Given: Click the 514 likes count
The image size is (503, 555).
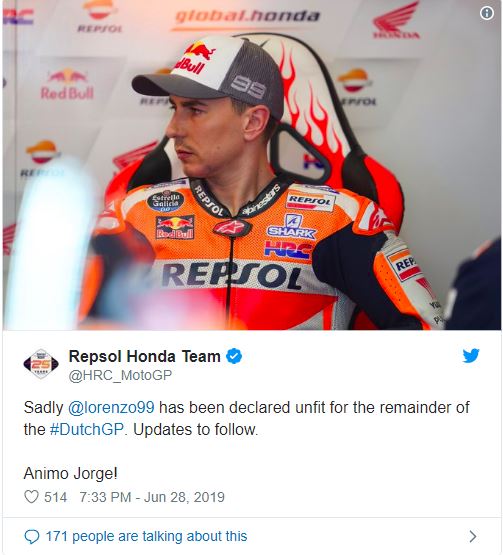Looking at the screenshot, I should (55, 497).
